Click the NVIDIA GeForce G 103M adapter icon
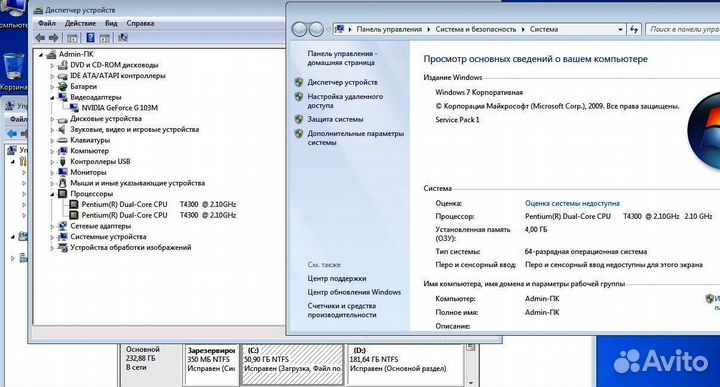The width and height of the screenshot is (720, 387). click(74, 108)
